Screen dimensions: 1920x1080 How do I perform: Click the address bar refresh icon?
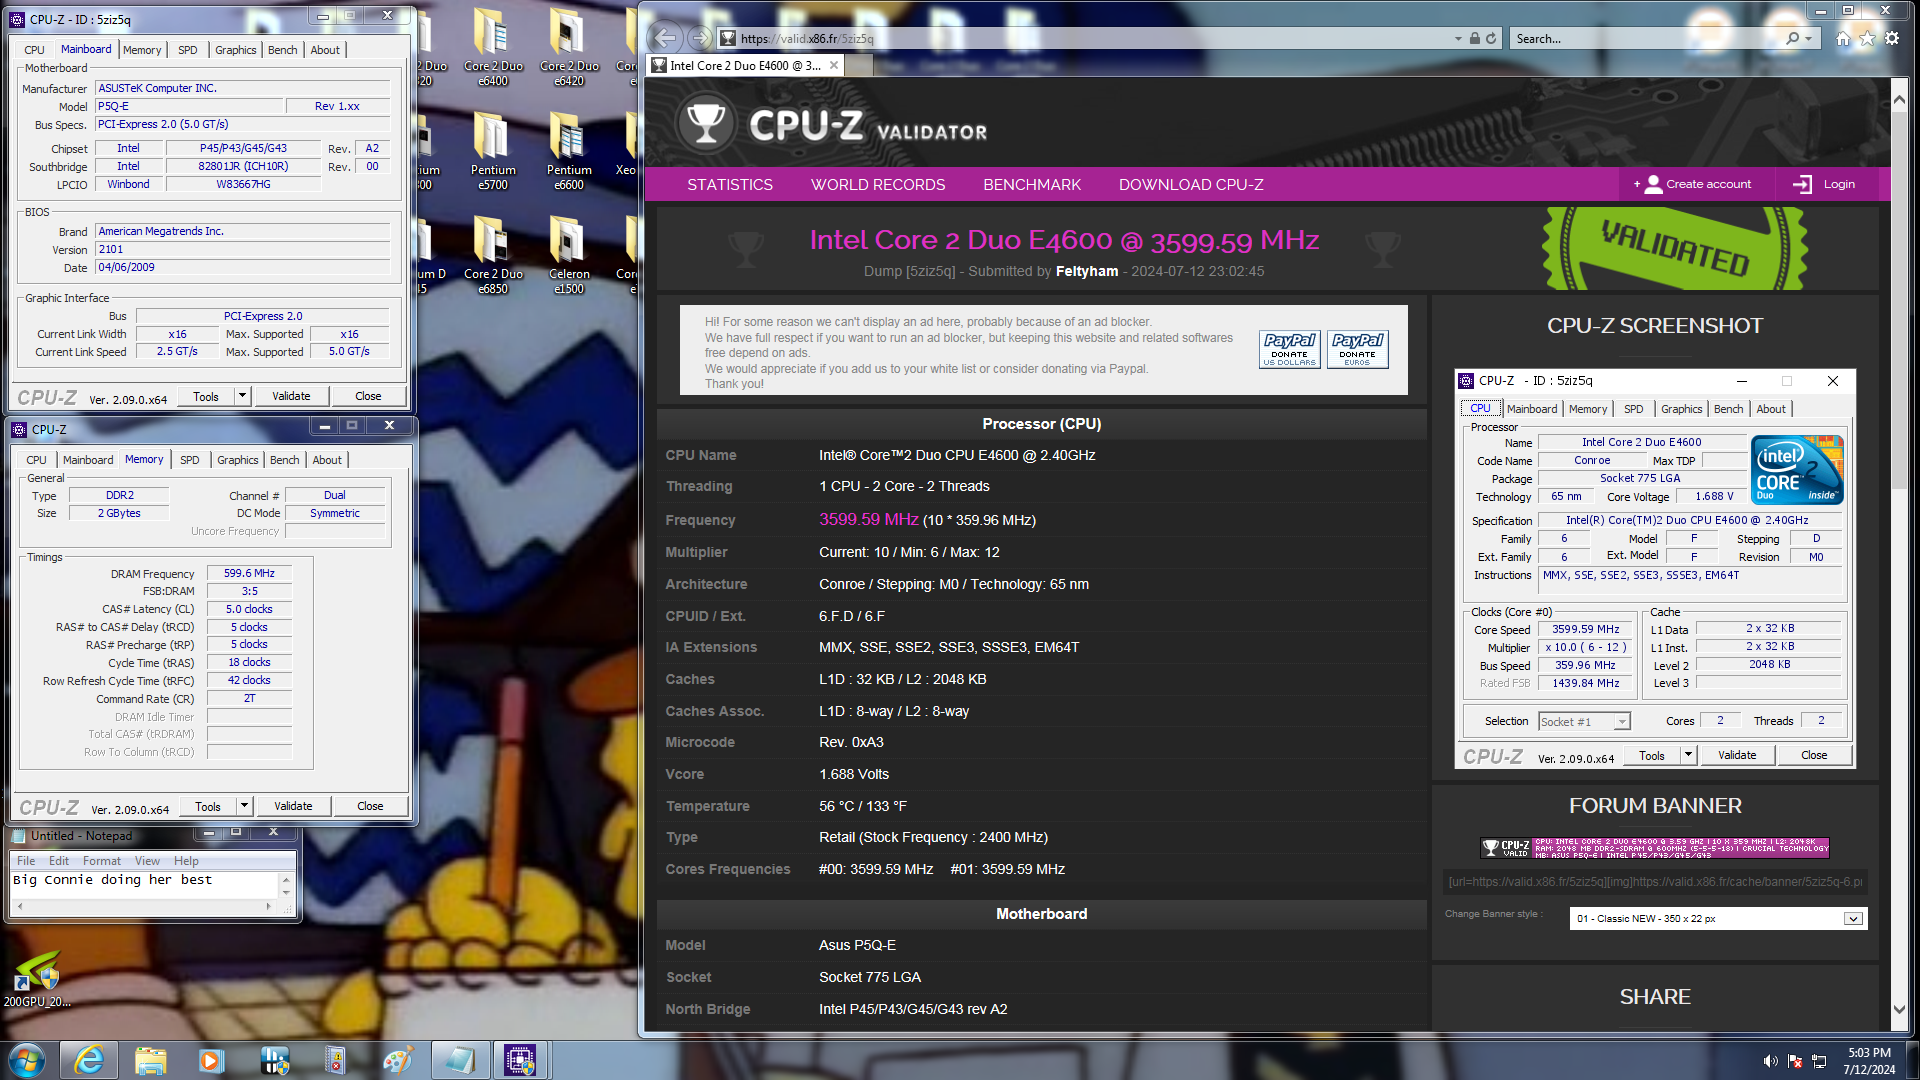pyautogui.click(x=1491, y=39)
